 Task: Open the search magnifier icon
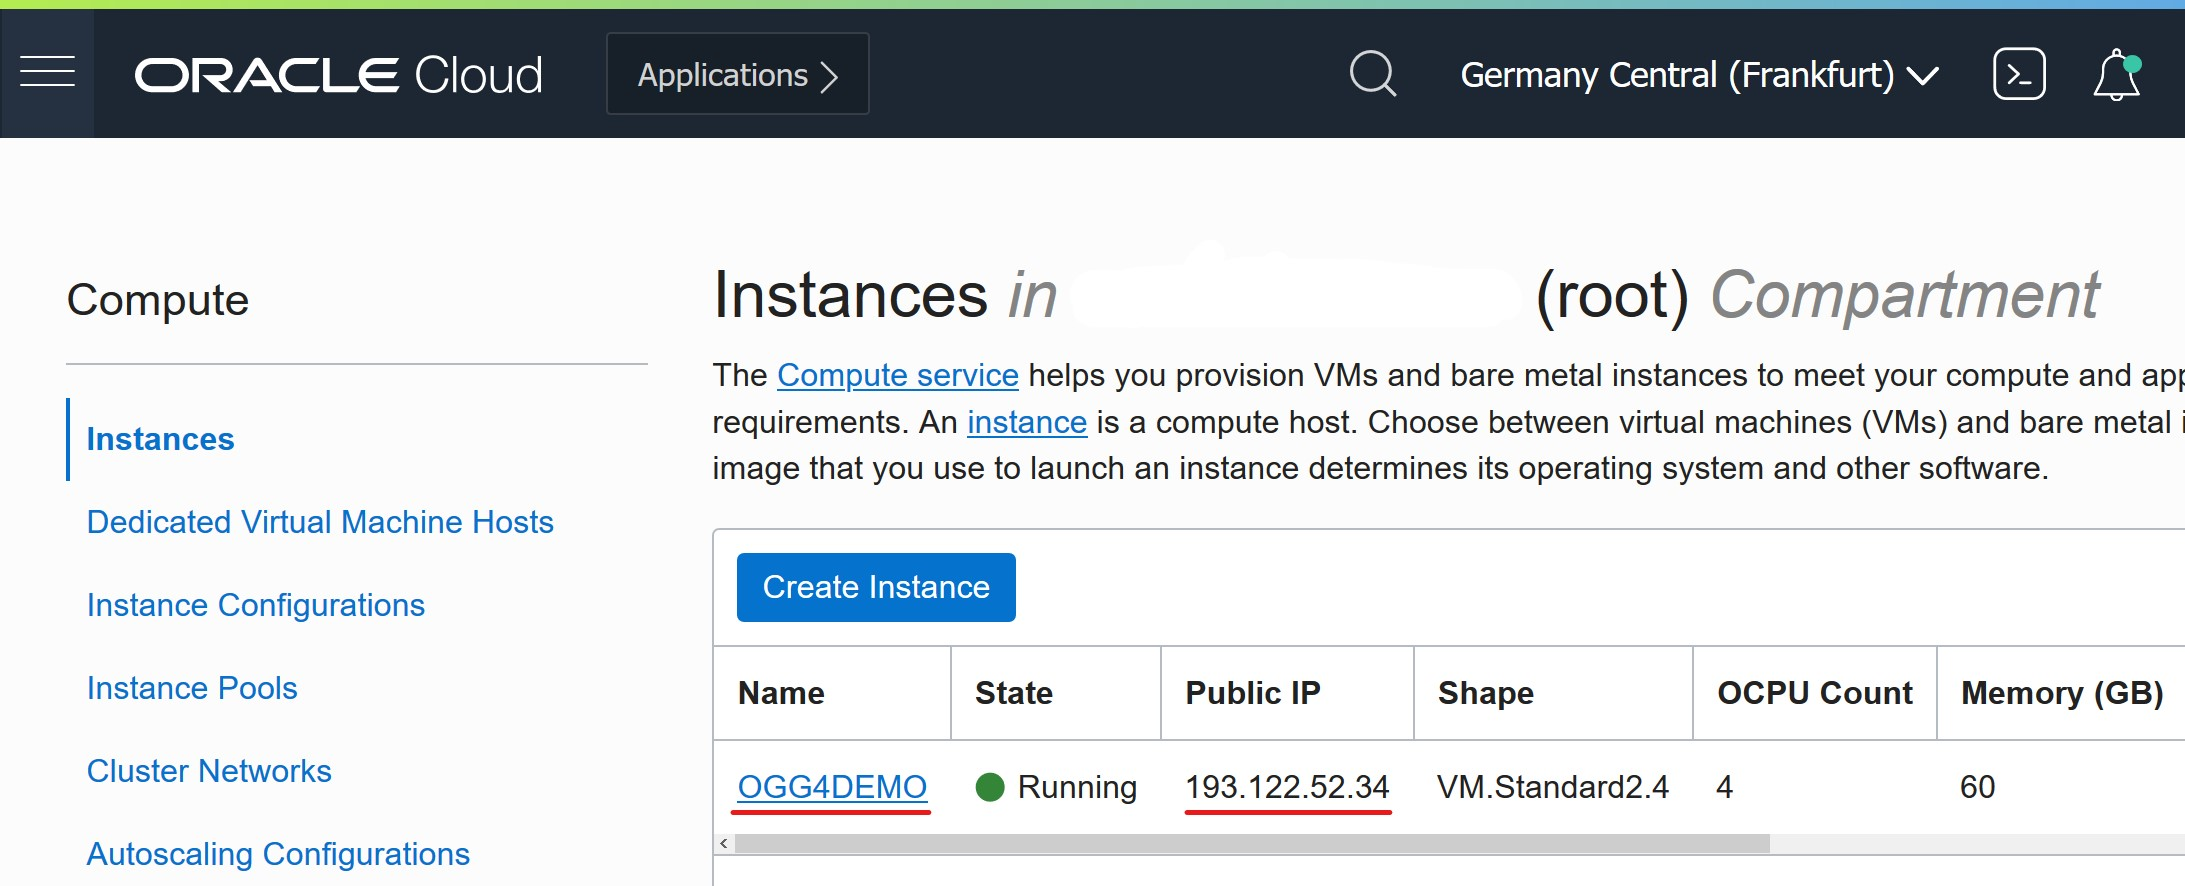pyautogui.click(x=1372, y=74)
